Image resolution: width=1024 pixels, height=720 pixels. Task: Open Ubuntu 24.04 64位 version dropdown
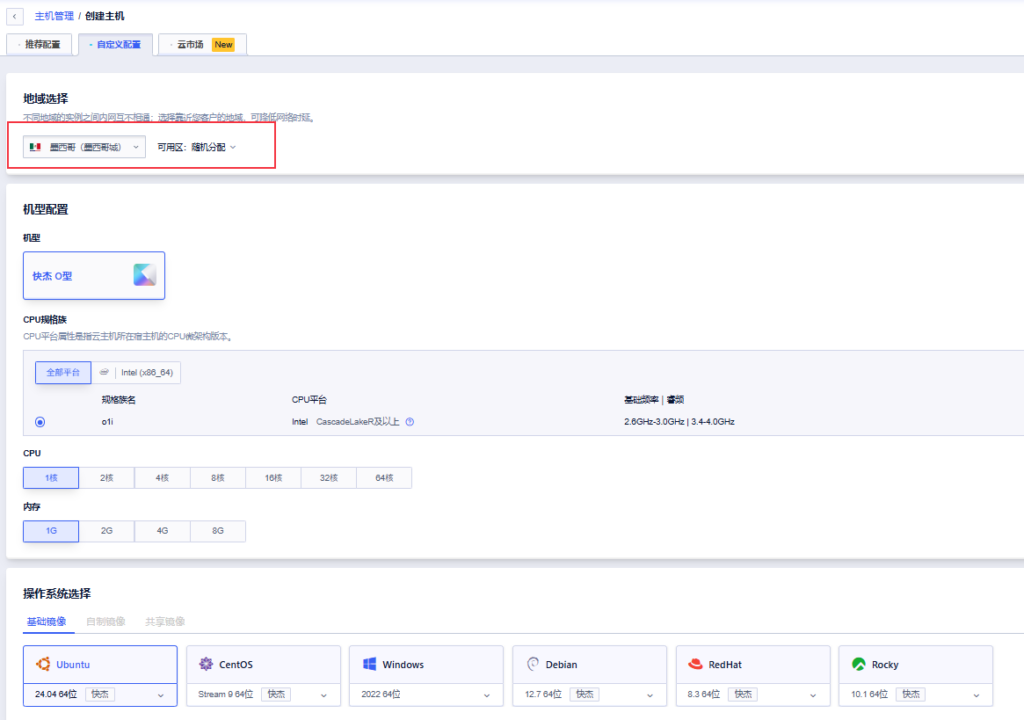(x=100, y=695)
